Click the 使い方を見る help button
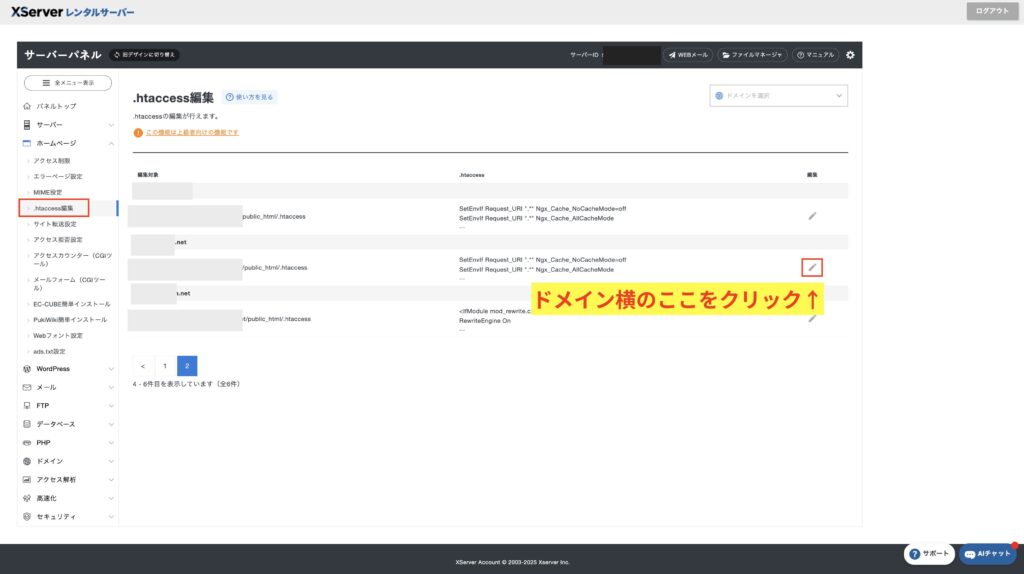 pos(249,97)
